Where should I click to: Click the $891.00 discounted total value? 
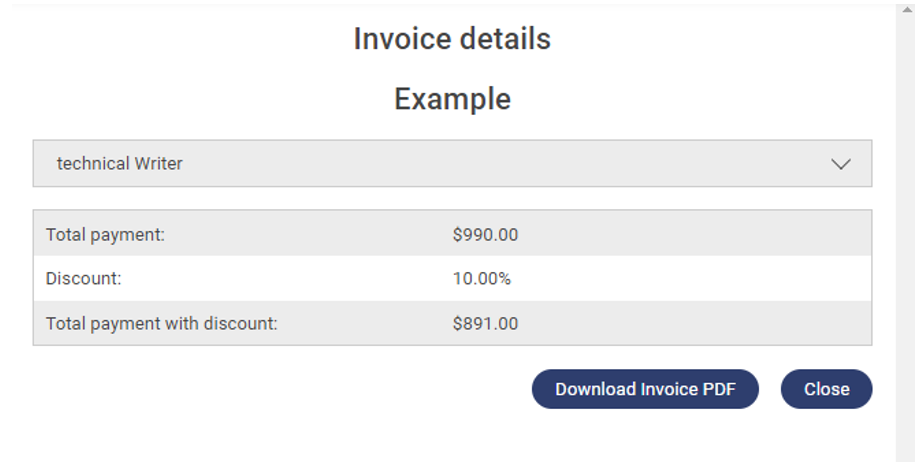tap(485, 324)
